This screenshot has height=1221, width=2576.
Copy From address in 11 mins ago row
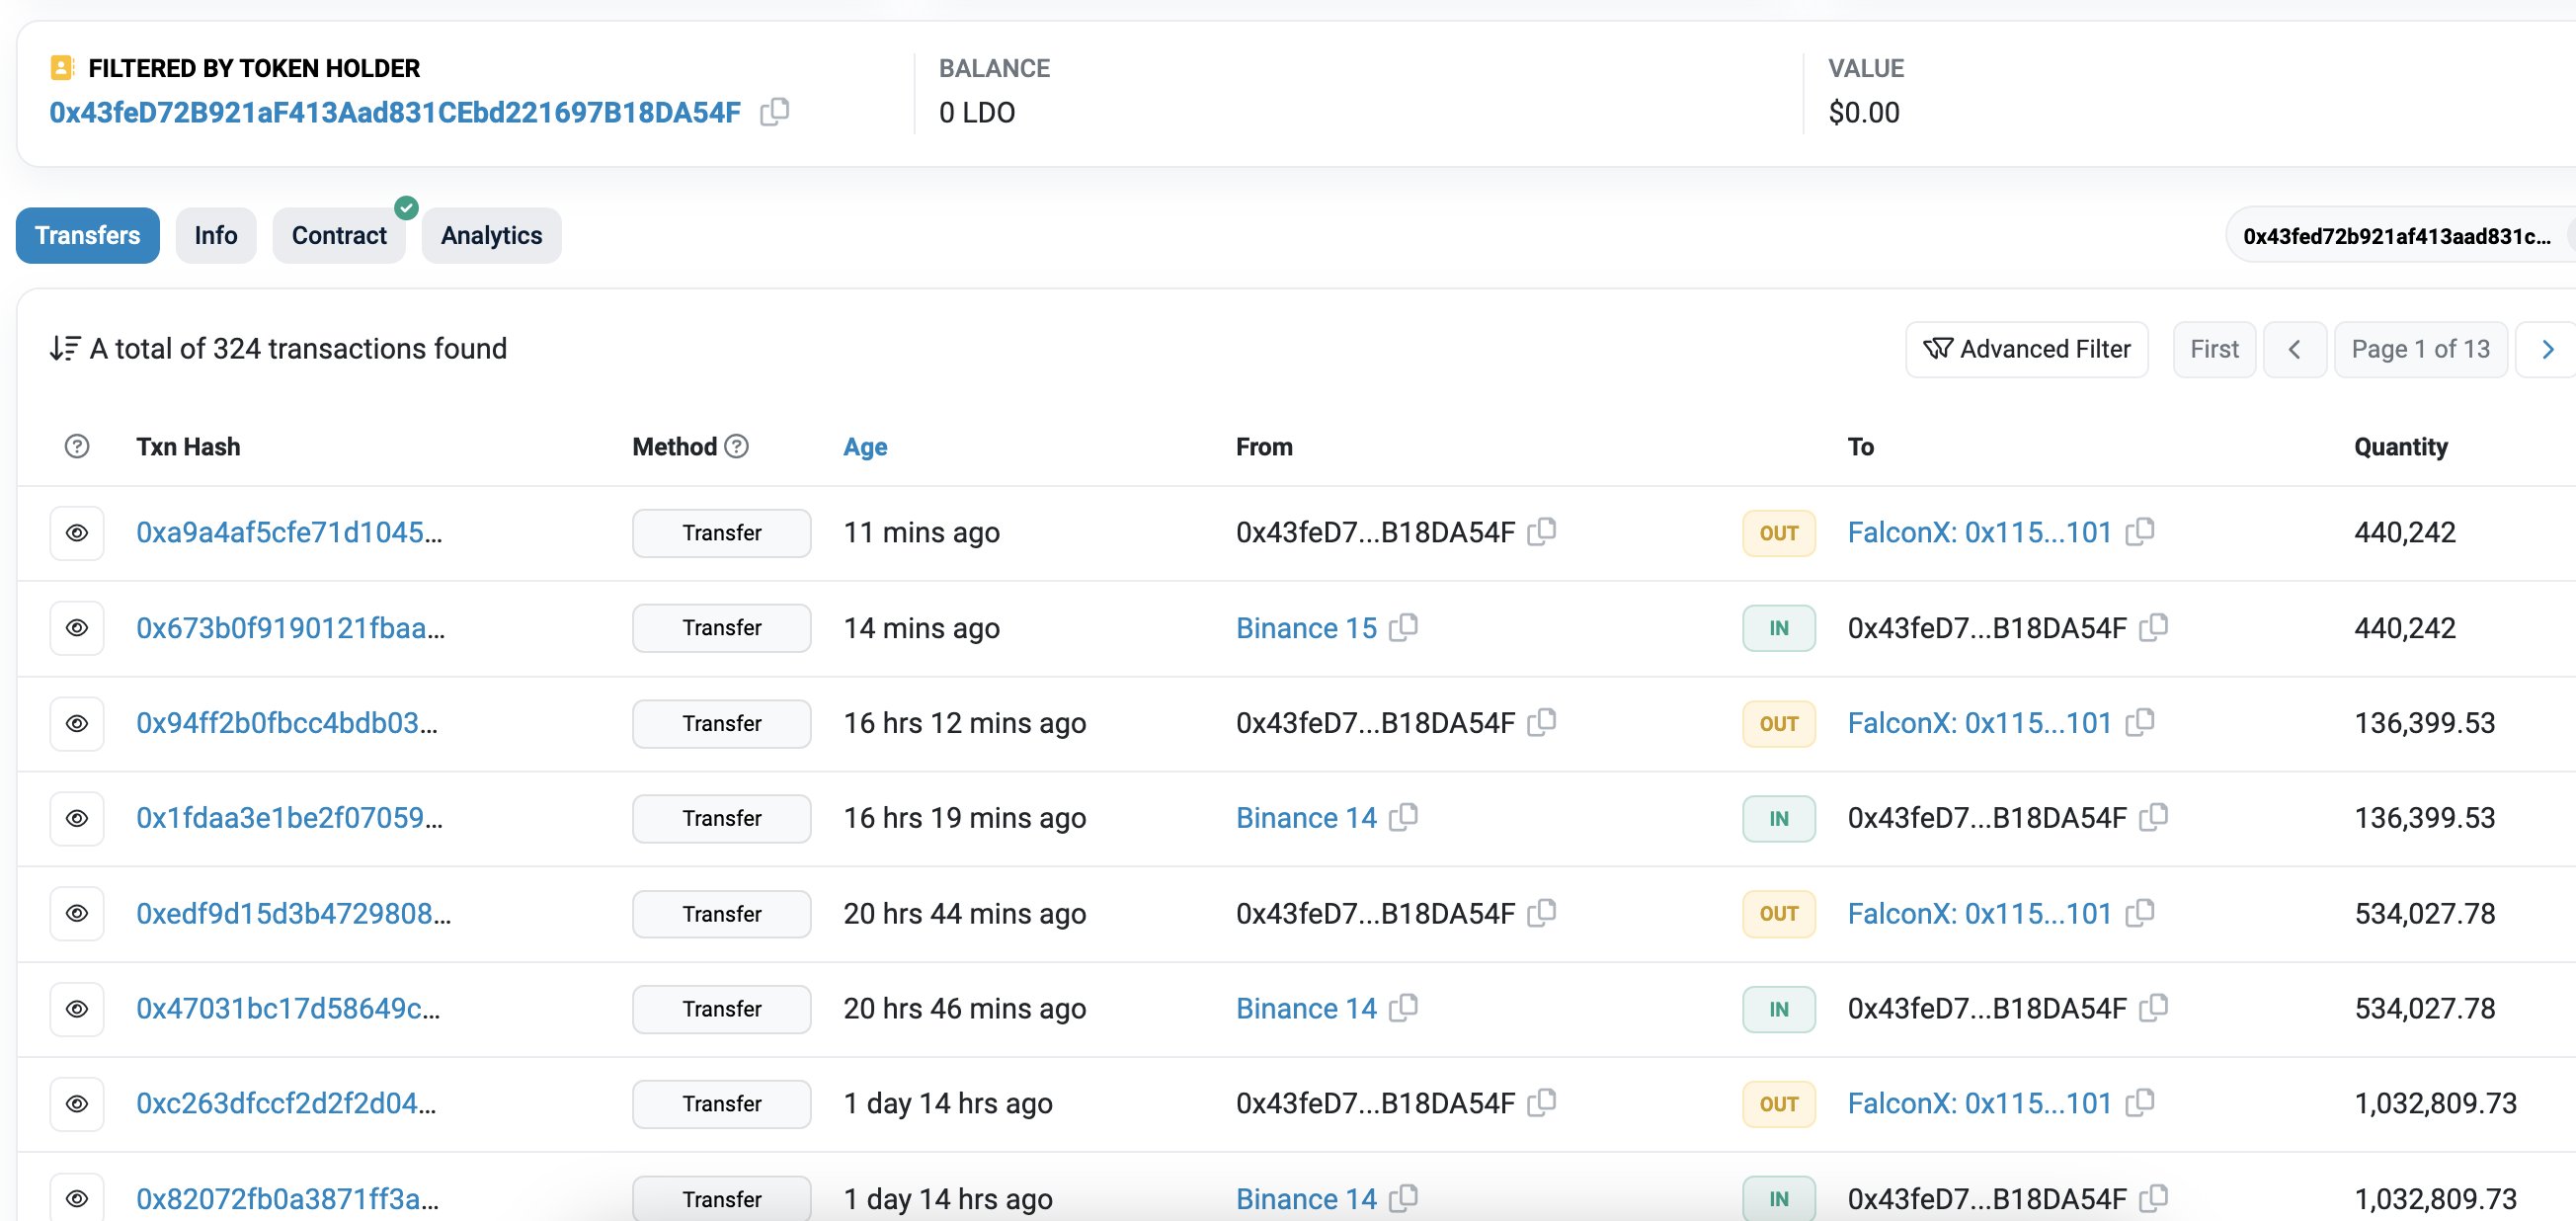point(1542,531)
